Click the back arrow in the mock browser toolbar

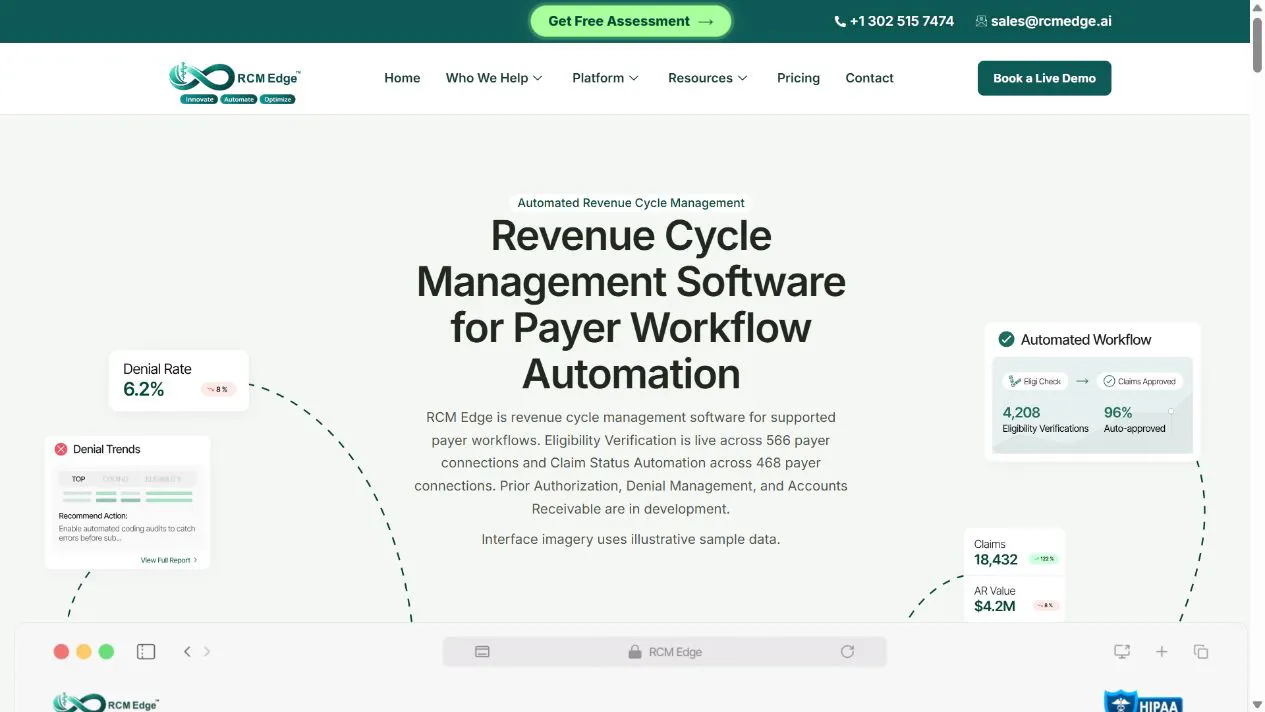coord(187,652)
